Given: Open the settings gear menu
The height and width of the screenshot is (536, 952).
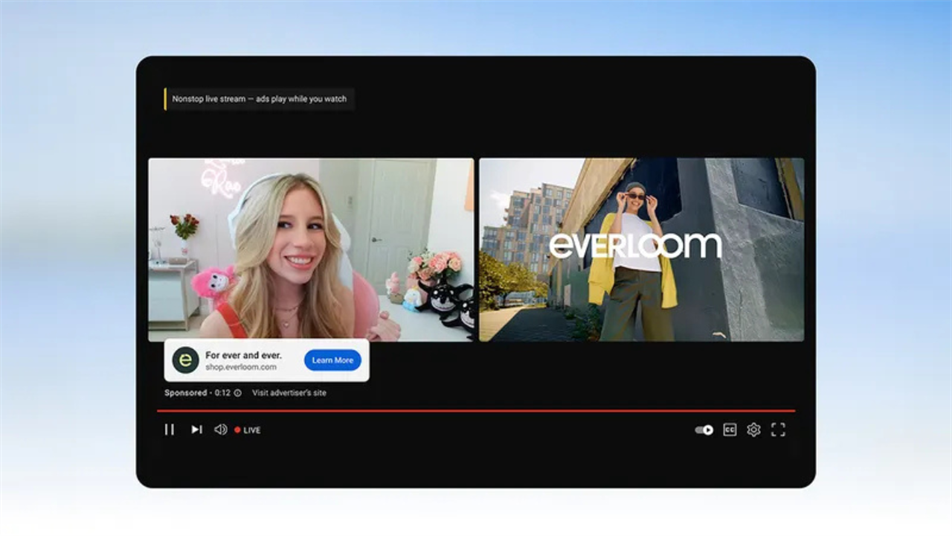Looking at the screenshot, I should click(x=754, y=430).
